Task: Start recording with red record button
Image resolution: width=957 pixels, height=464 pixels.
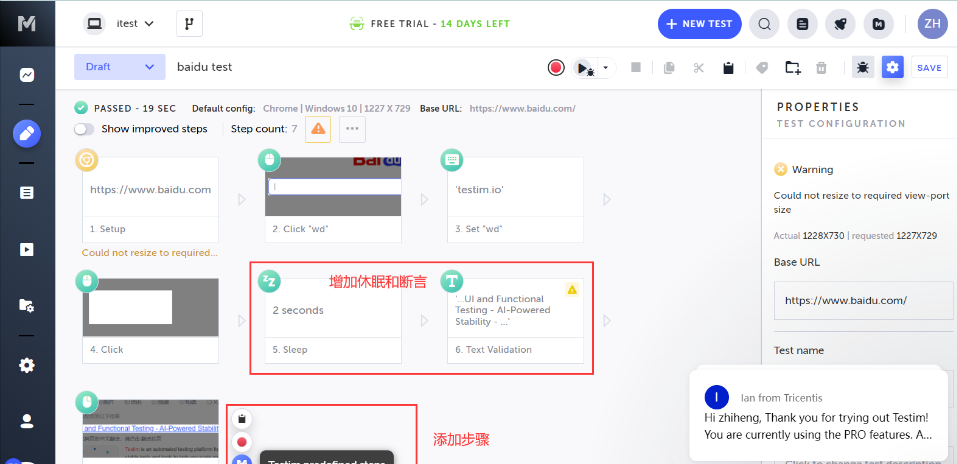Action: click(x=555, y=67)
